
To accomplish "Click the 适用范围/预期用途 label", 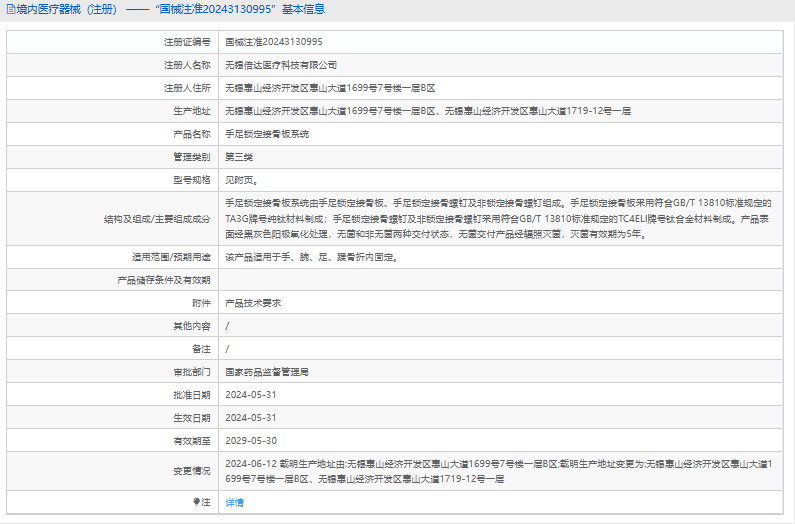I will pos(171,257).
